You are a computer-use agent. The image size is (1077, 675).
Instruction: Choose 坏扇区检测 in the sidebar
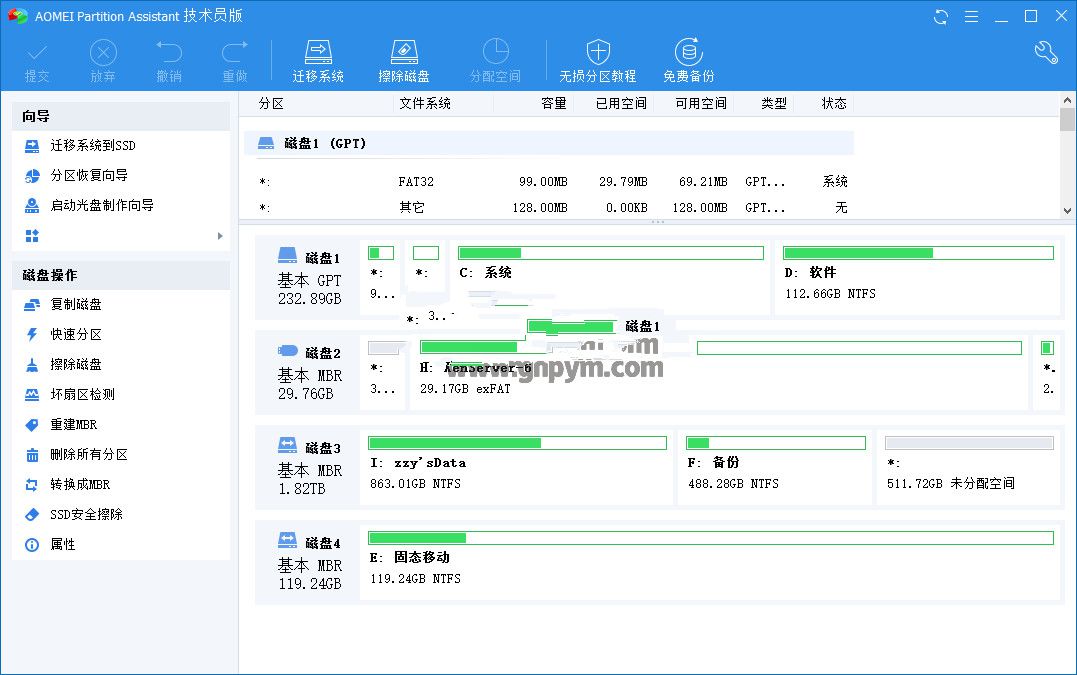[82, 395]
